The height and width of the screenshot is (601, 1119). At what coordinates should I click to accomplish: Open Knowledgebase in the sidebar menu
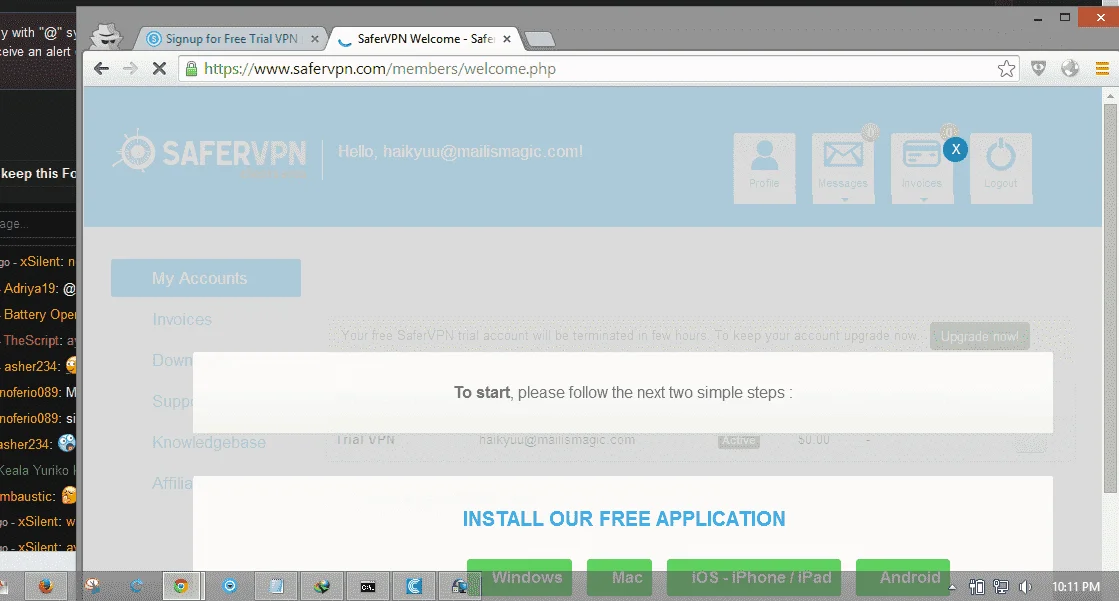(x=208, y=443)
